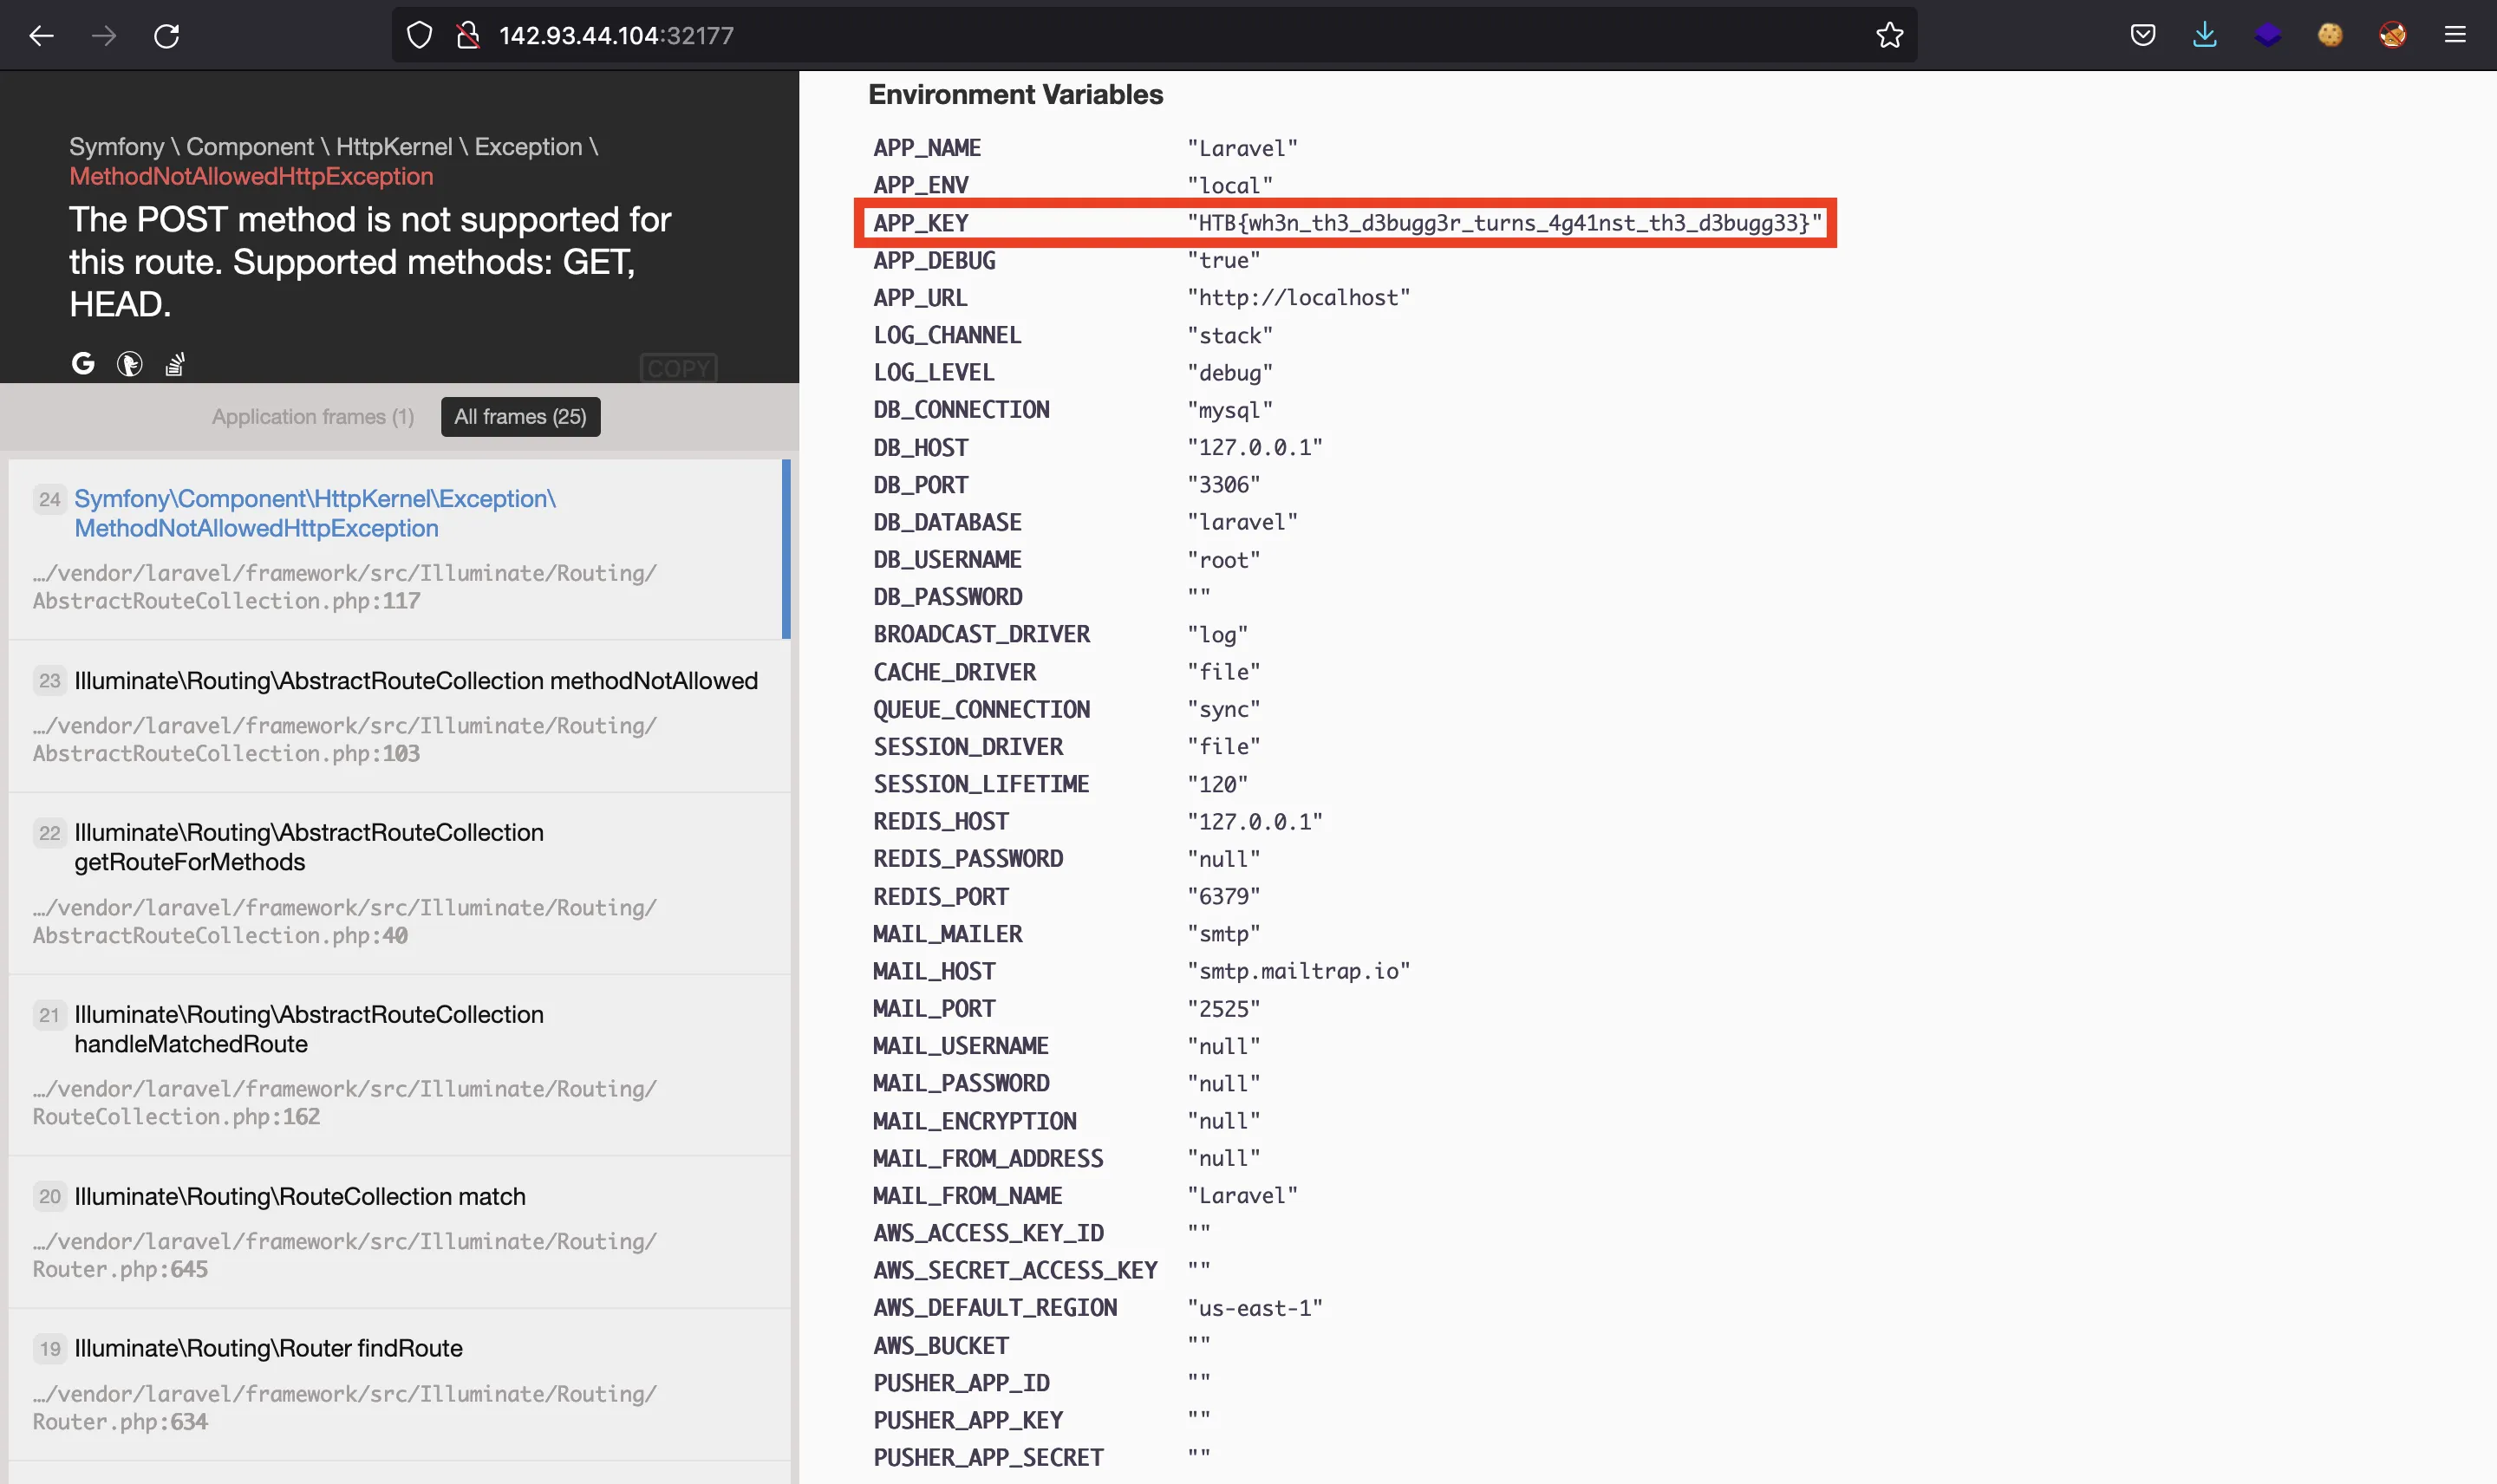Click the SESSION_LIFETIME value "120"
The height and width of the screenshot is (1484, 2497).
coord(1218,785)
